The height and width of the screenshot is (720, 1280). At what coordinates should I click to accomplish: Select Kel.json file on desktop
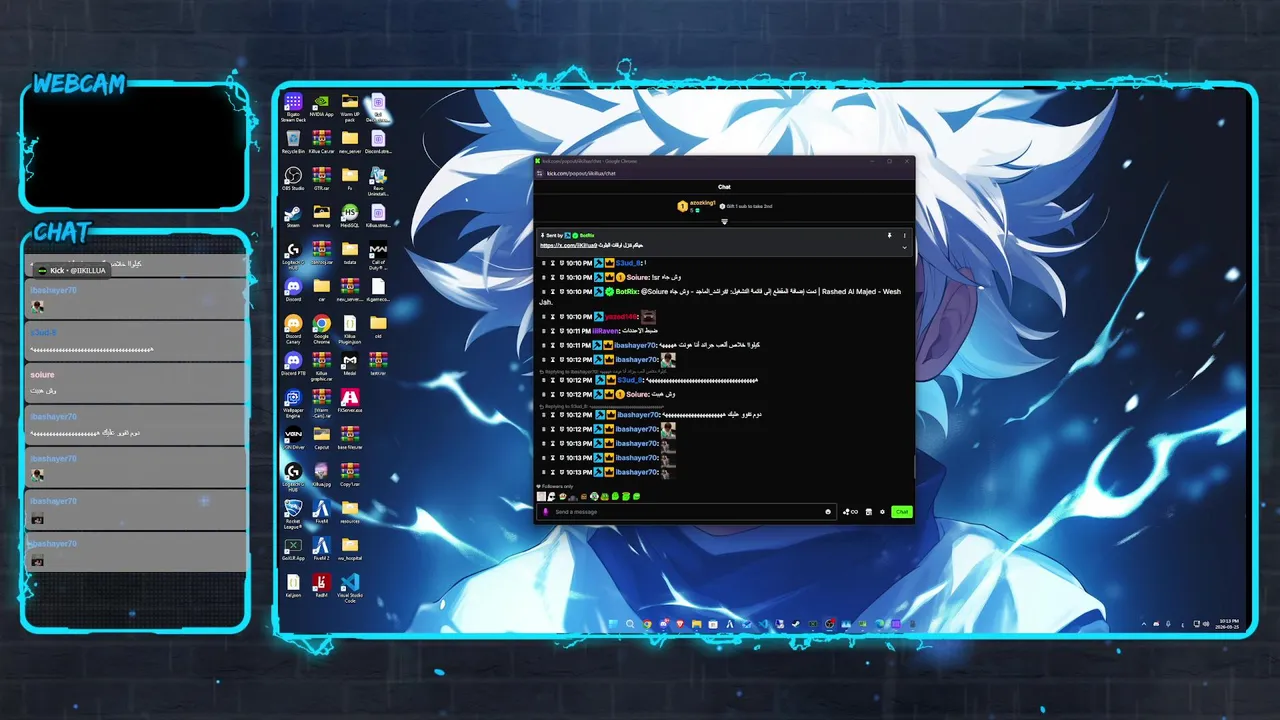click(293, 586)
